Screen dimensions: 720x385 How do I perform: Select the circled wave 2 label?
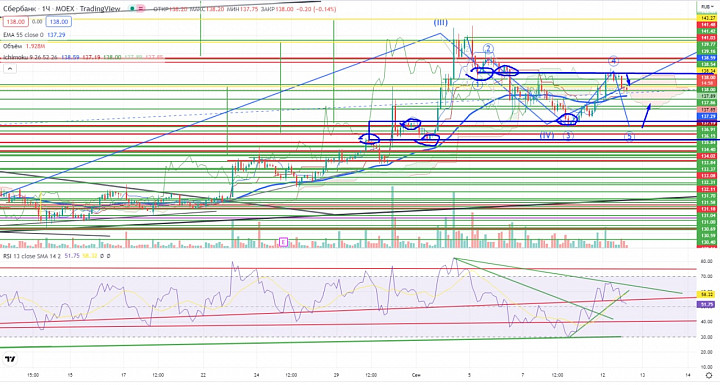488,49
